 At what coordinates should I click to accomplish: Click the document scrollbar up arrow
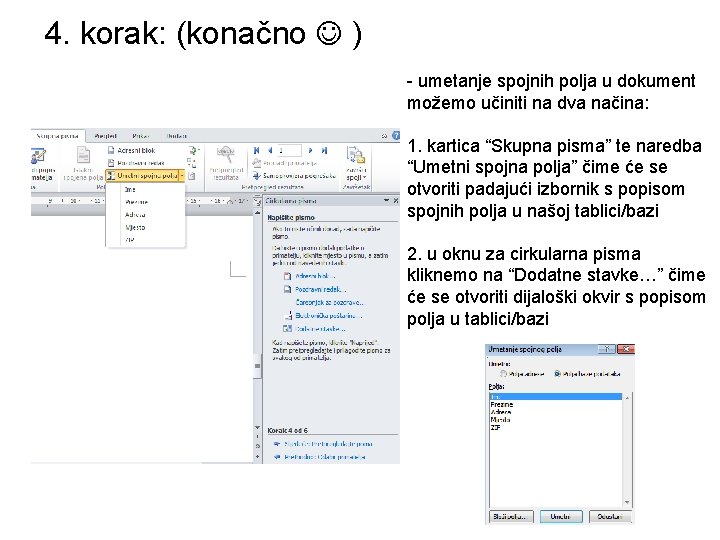258,212
